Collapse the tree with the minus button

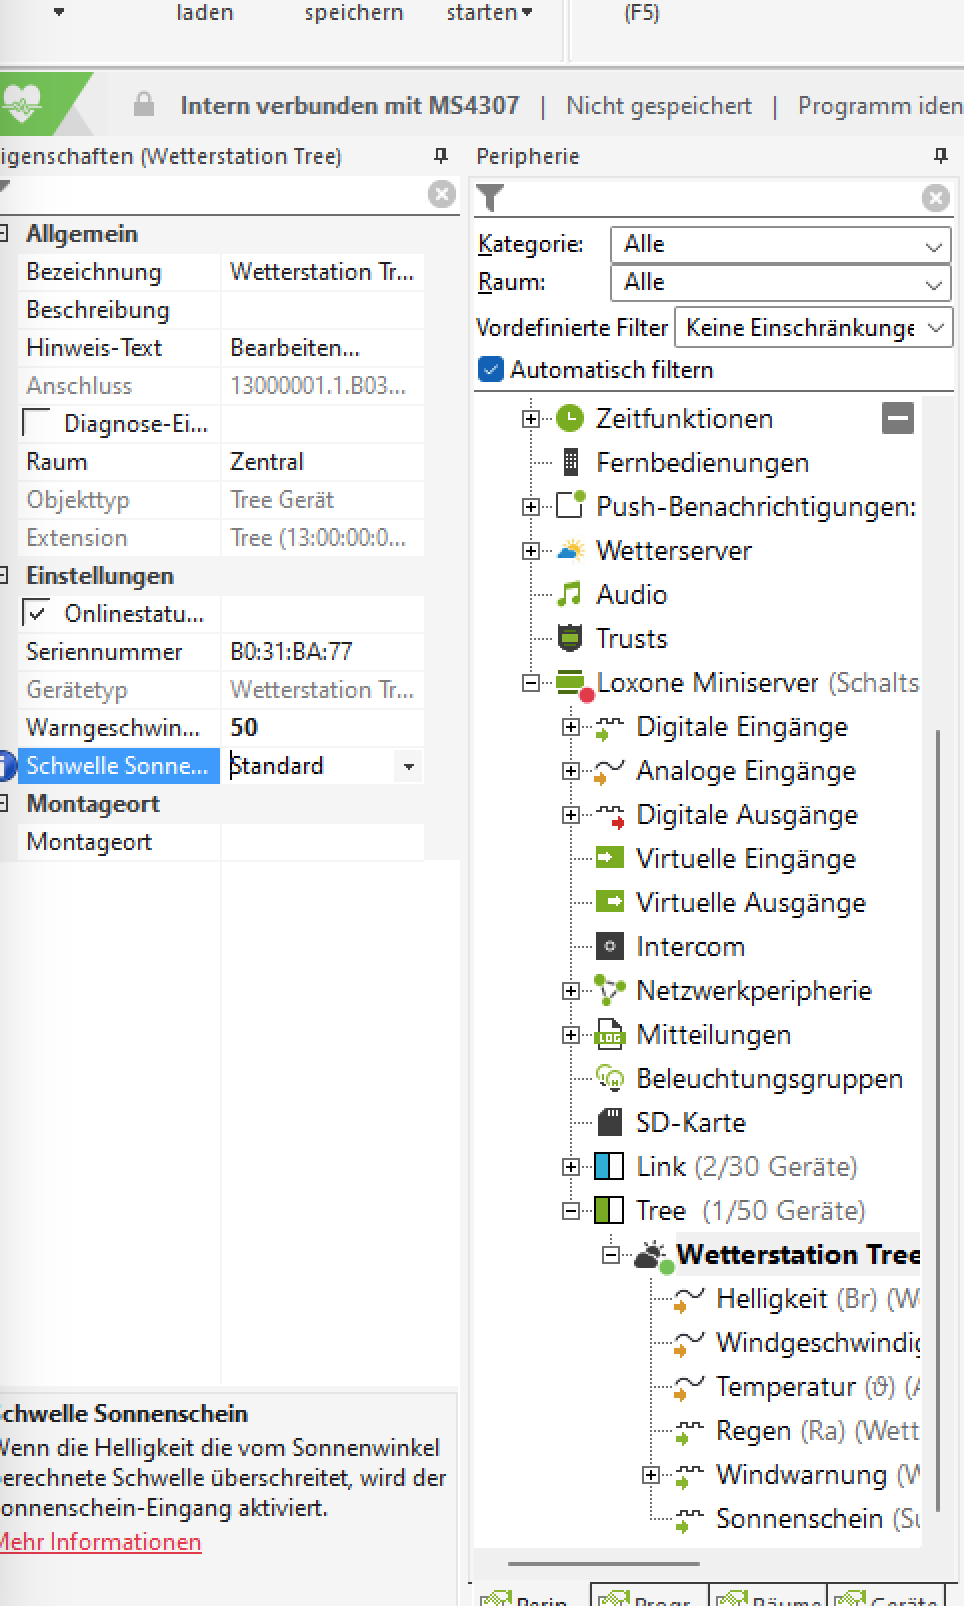[898, 418]
